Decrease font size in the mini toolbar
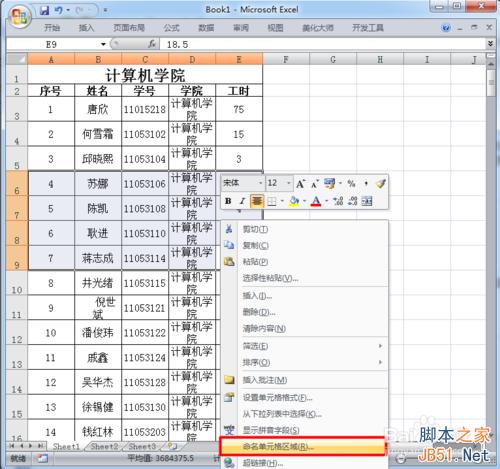 pos(315,183)
